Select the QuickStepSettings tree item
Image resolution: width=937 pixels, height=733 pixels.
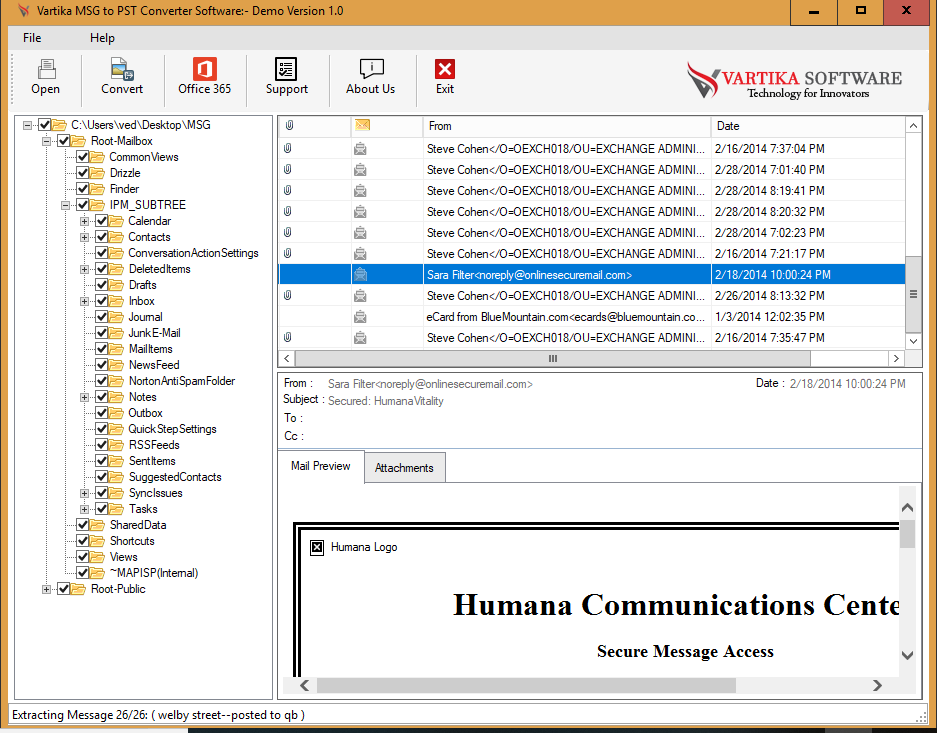[172, 429]
